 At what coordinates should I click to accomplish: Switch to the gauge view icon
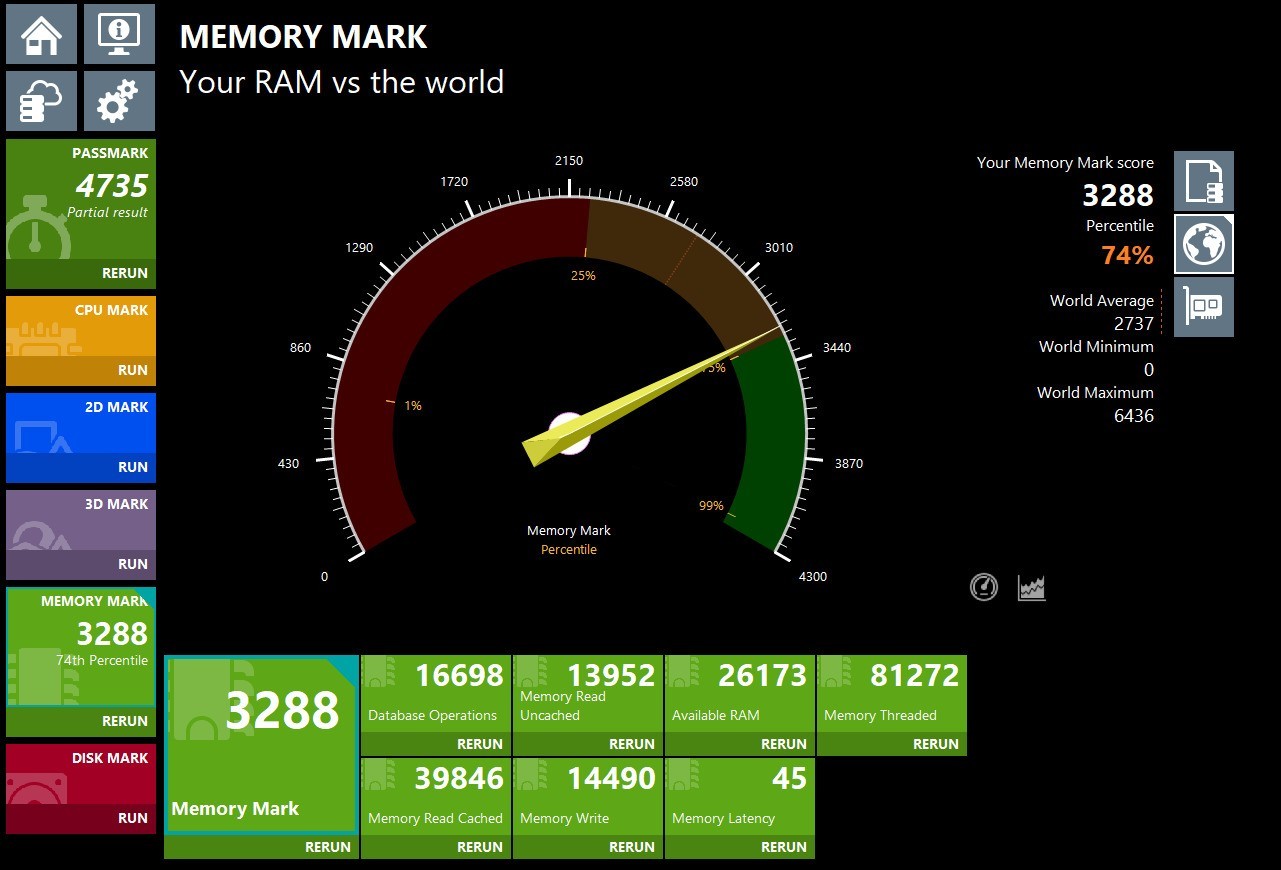pyautogui.click(x=984, y=587)
